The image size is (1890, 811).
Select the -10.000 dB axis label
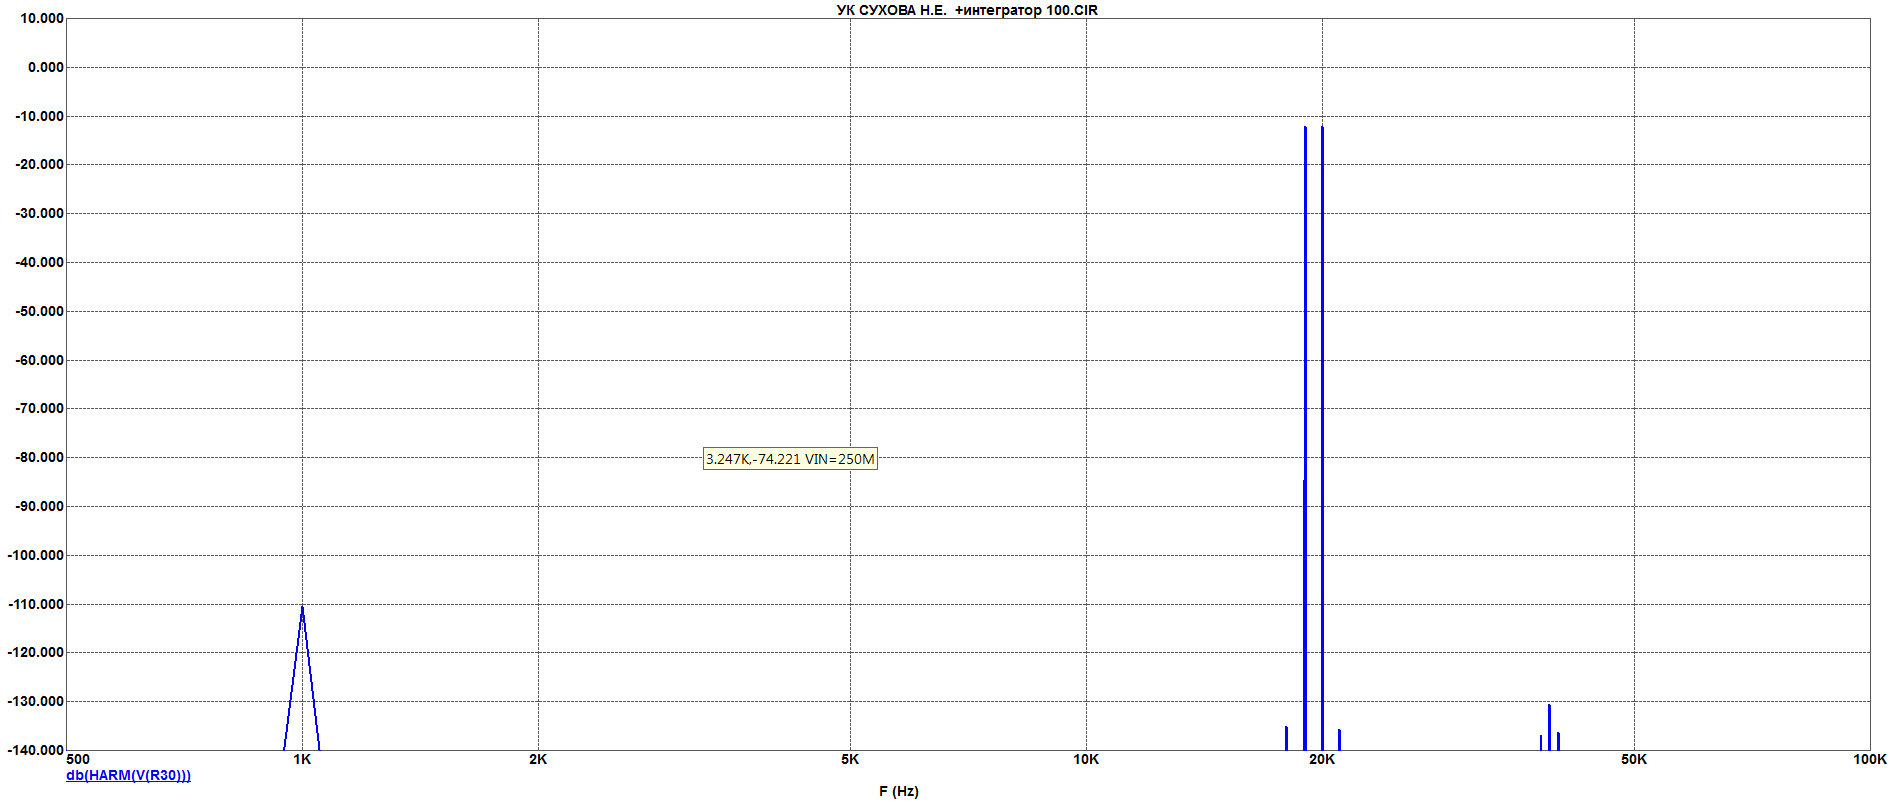tap(39, 116)
